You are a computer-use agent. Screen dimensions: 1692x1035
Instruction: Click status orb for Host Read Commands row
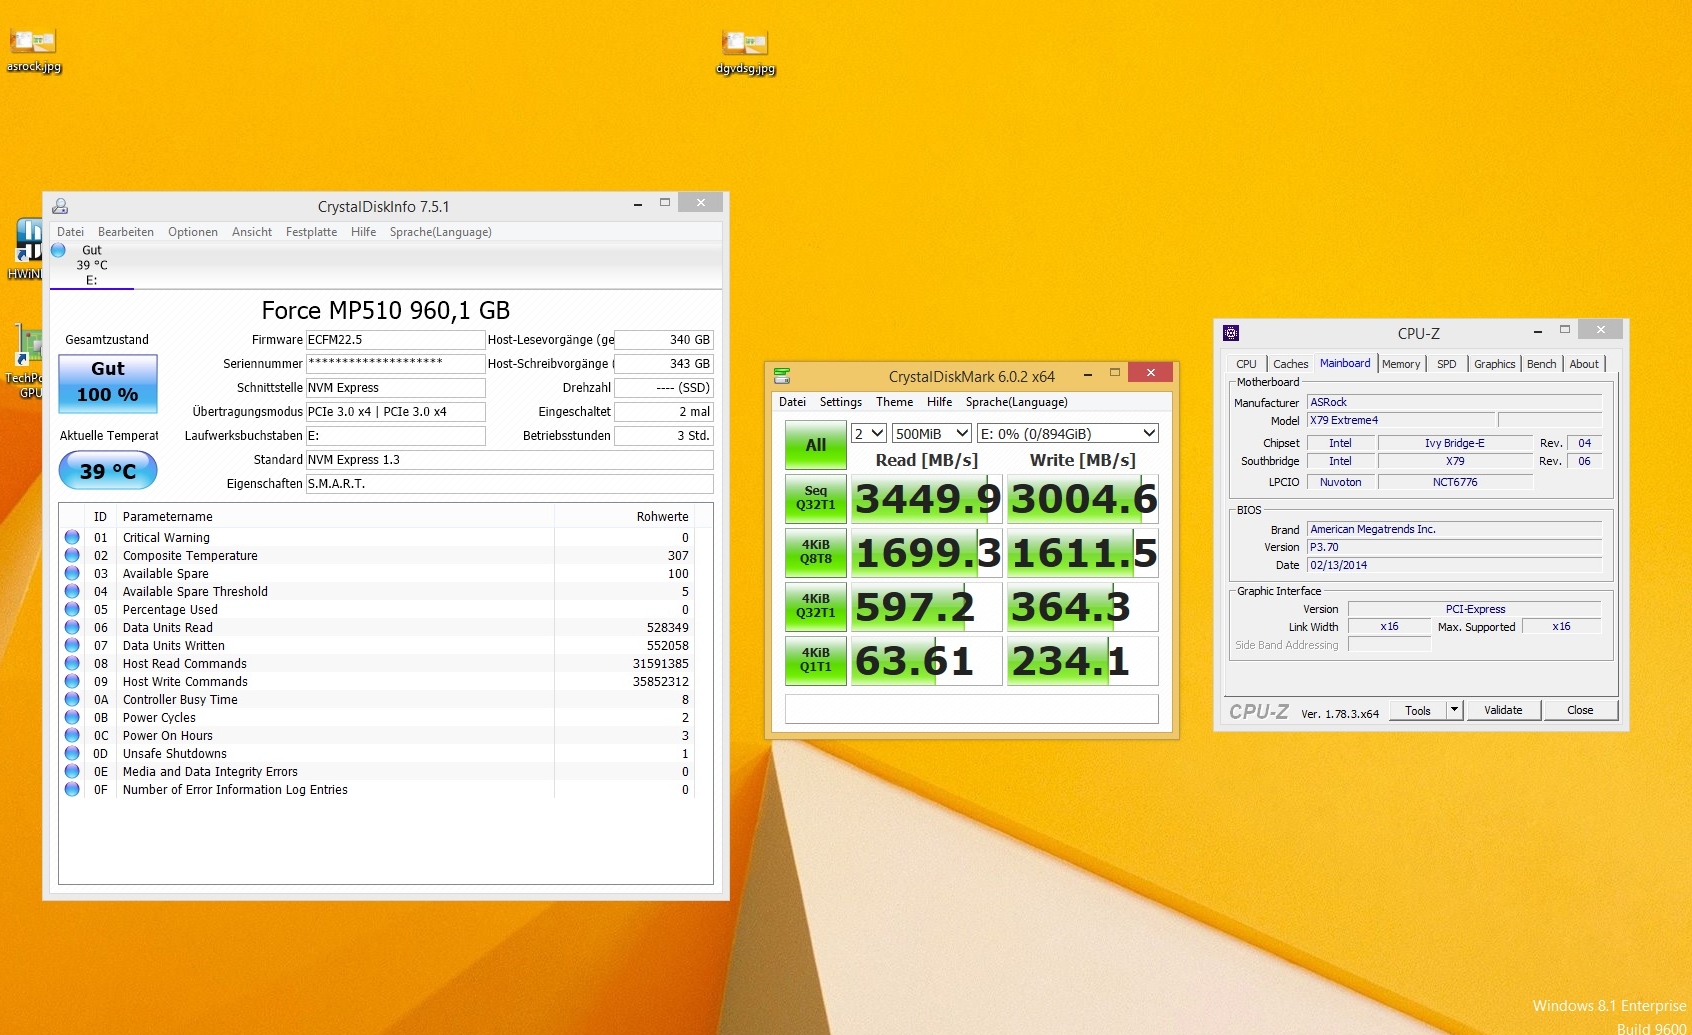point(72,663)
